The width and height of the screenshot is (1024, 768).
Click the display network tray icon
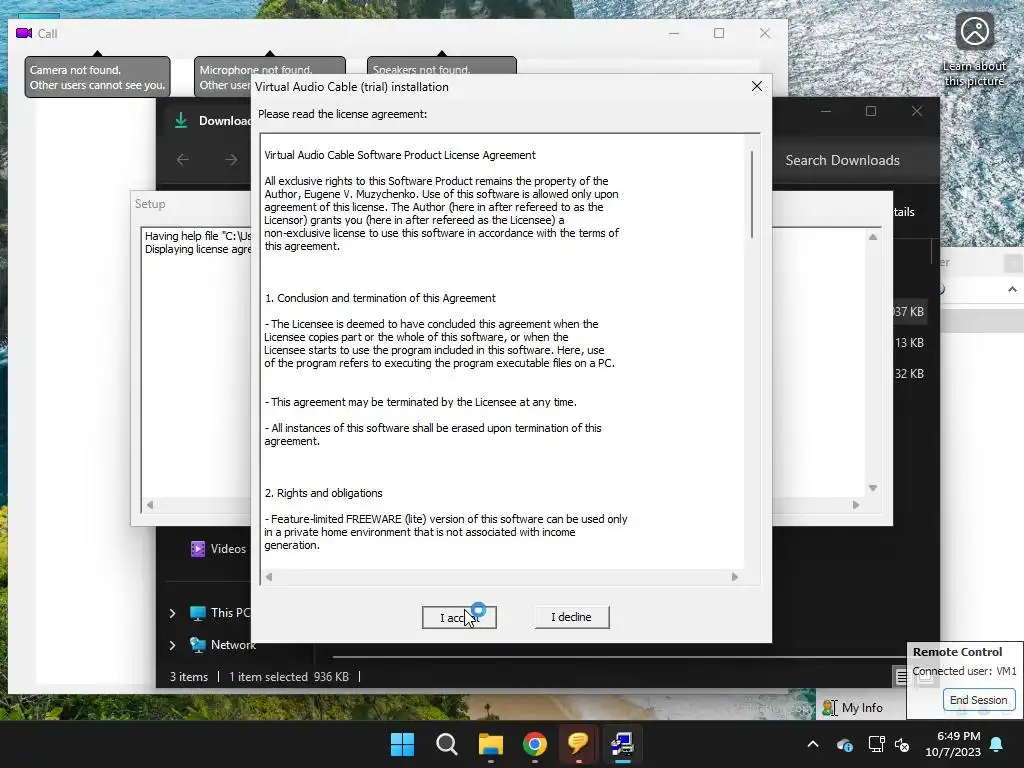[876, 744]
